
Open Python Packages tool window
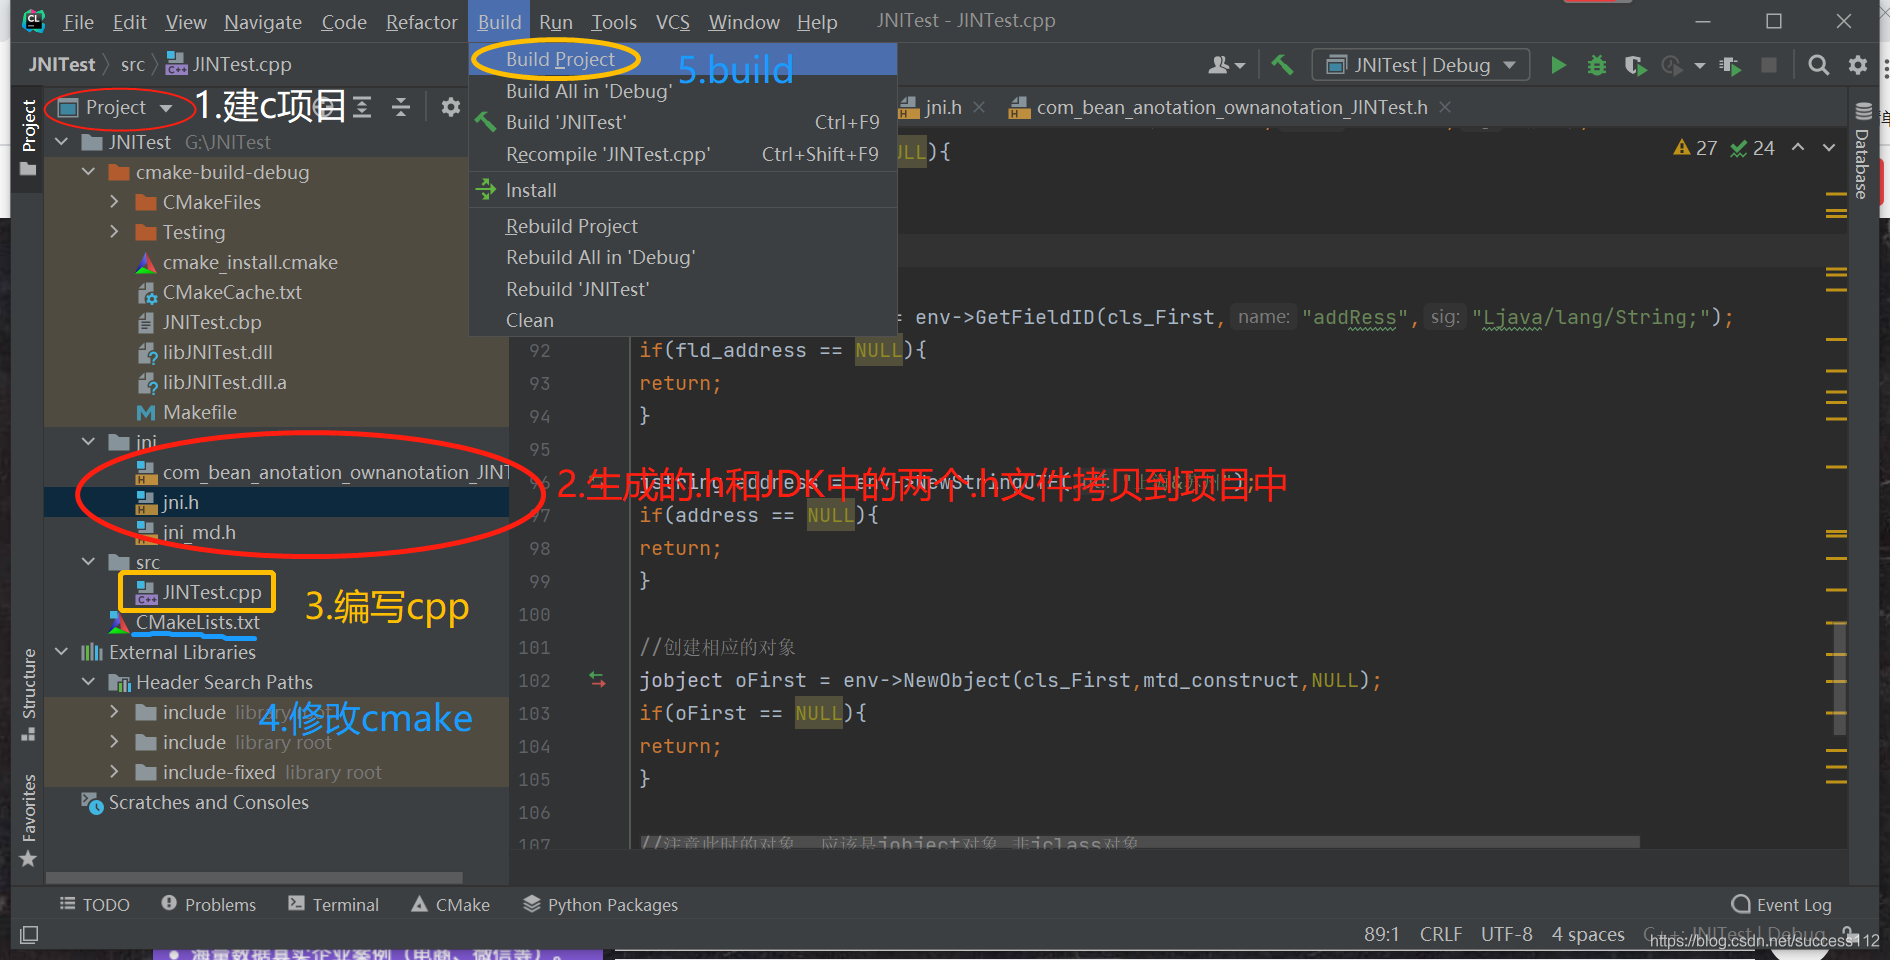(601, 905)
